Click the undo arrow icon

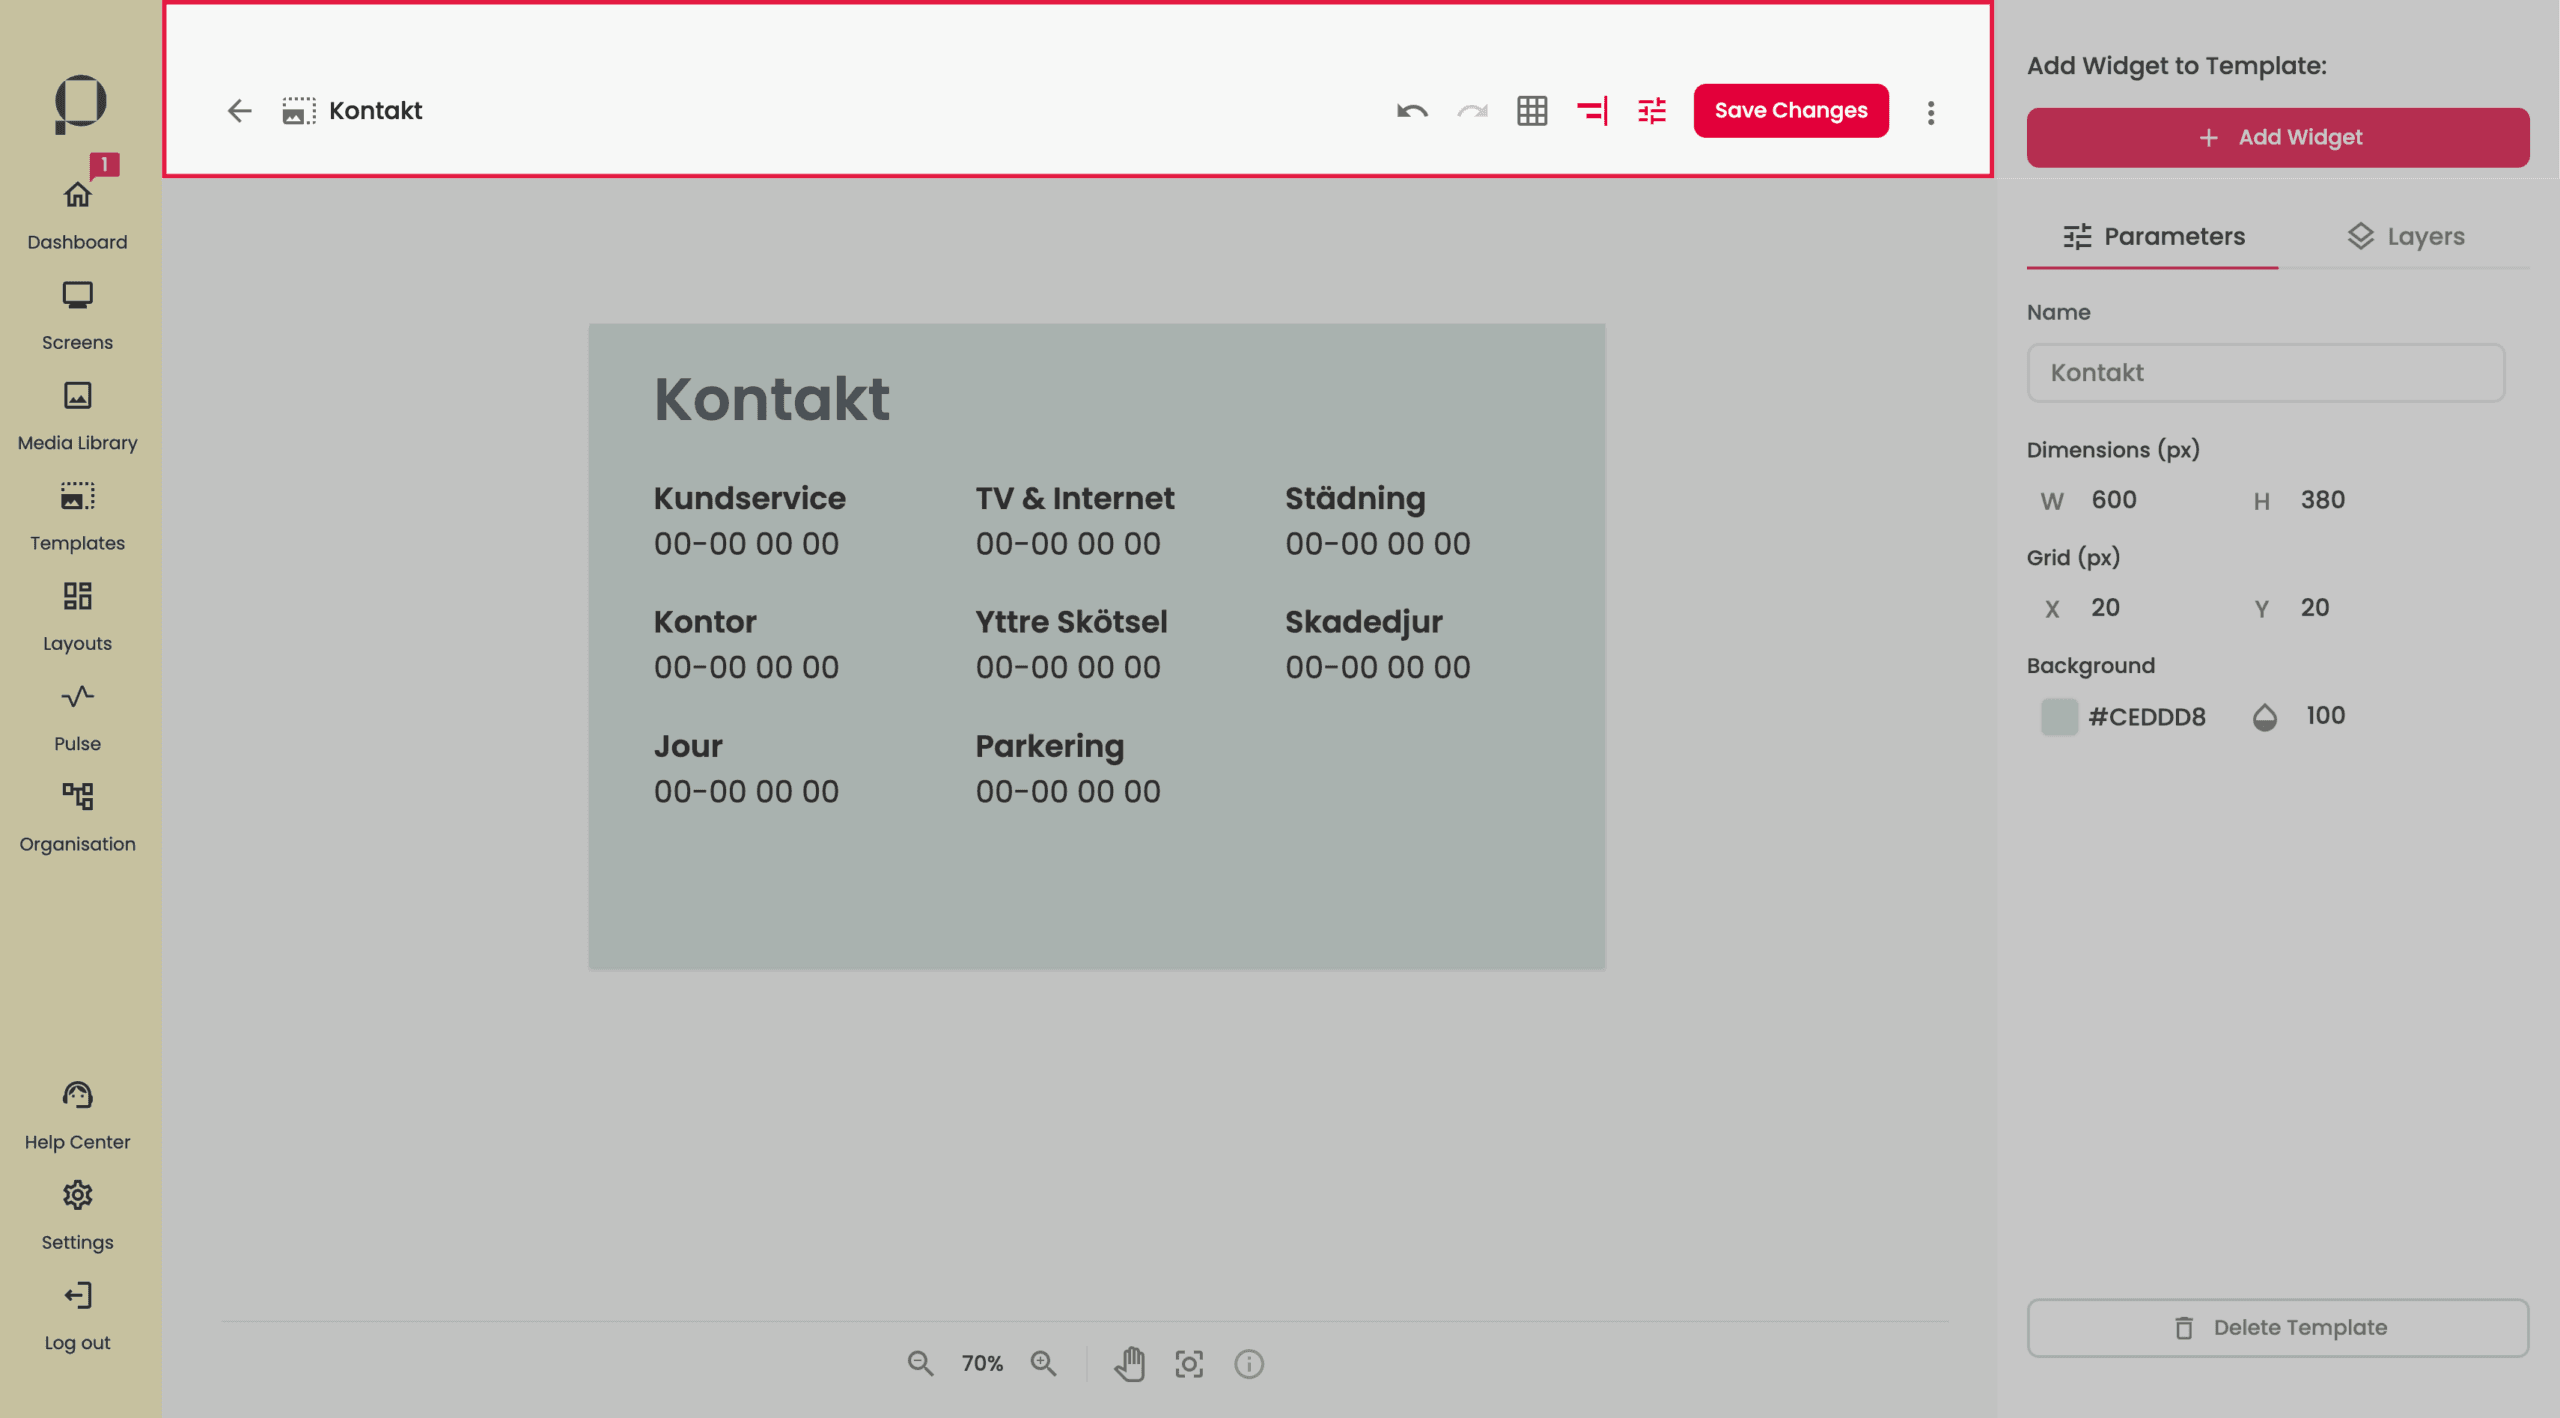(1412, 111)
